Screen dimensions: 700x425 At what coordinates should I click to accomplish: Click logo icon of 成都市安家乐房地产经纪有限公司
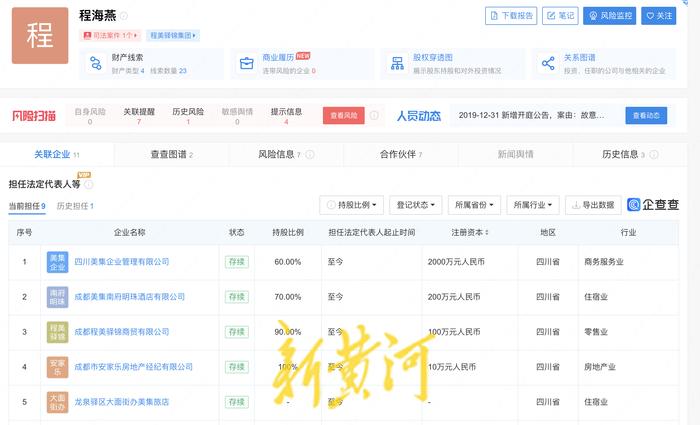[58, 367]
